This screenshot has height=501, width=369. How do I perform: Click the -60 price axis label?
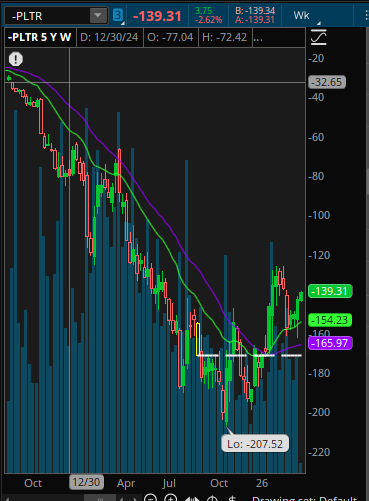[316, 137]
